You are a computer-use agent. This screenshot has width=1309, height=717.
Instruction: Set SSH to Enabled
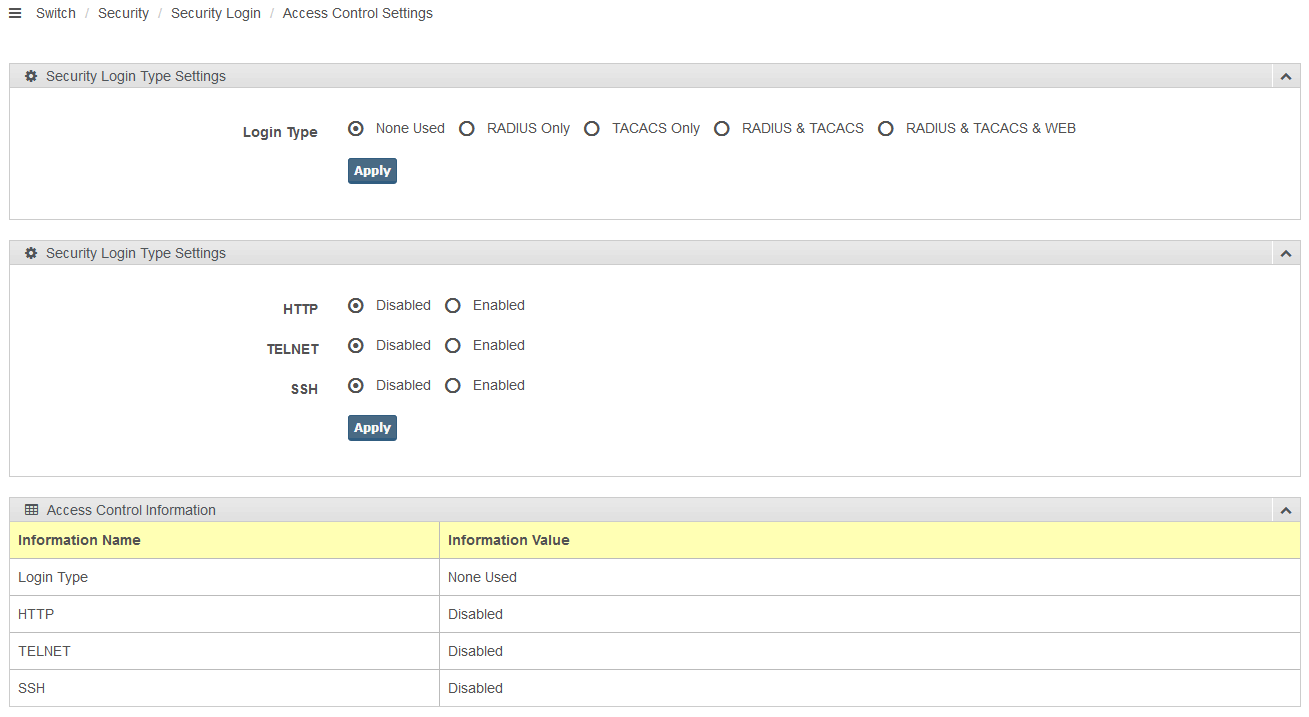pyautogui.click(x=453, y=386)
